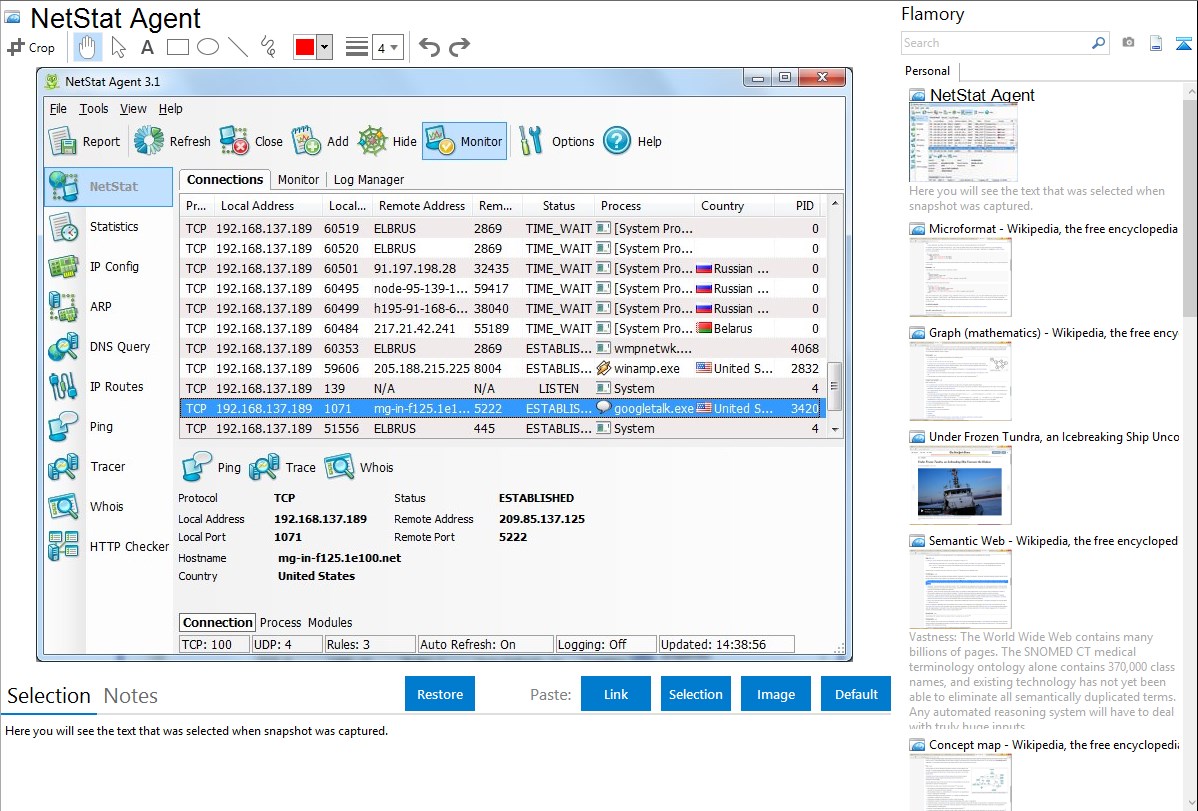Open Statistics in the sidebar

pos(108,227)
